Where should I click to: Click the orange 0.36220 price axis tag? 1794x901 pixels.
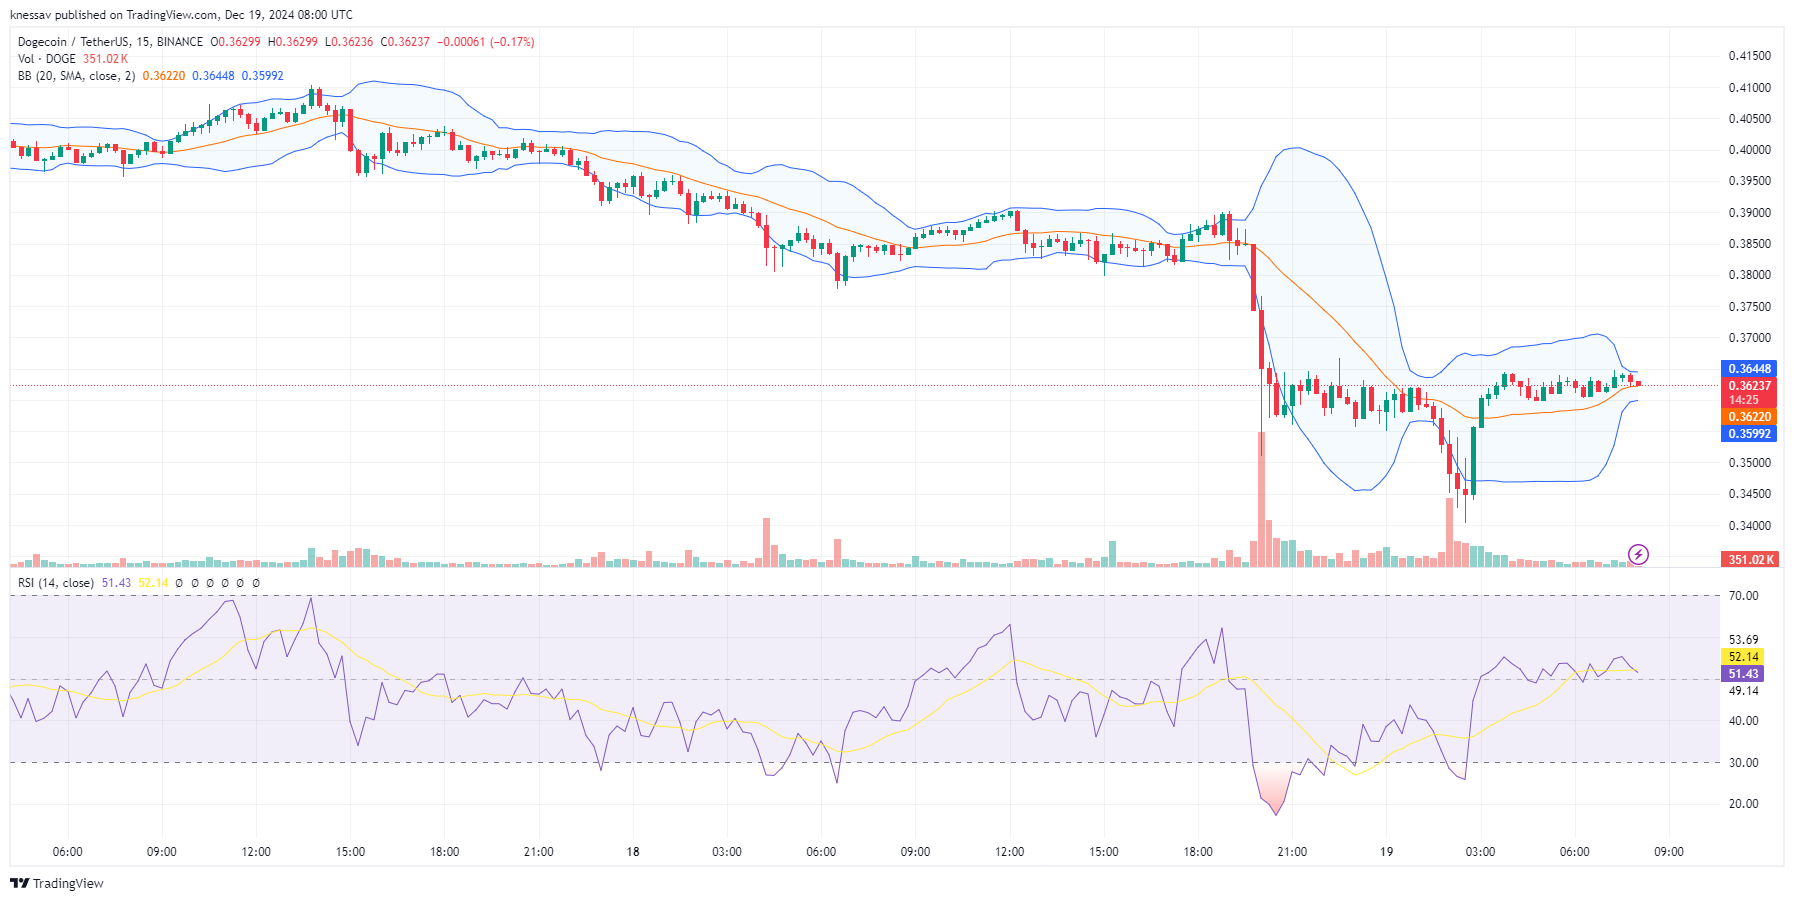click(1749, 417)
